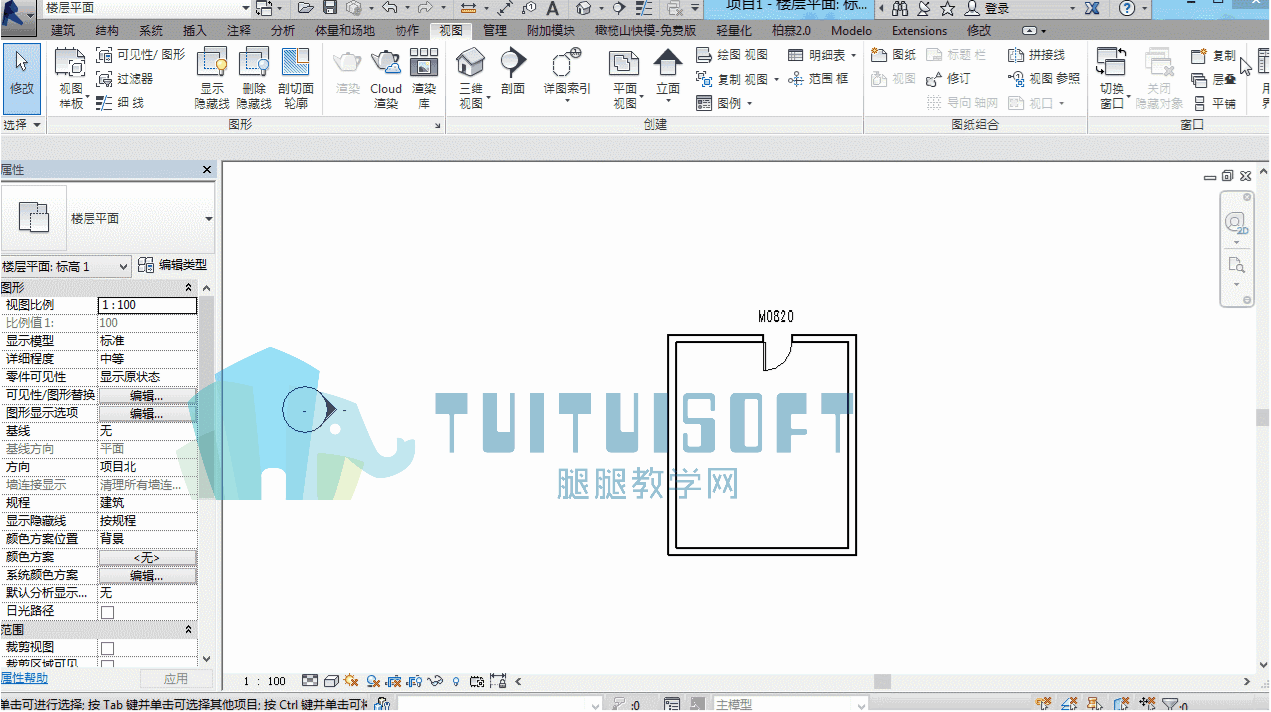Click 删除隐藏线 remove hidden lines

254,78
